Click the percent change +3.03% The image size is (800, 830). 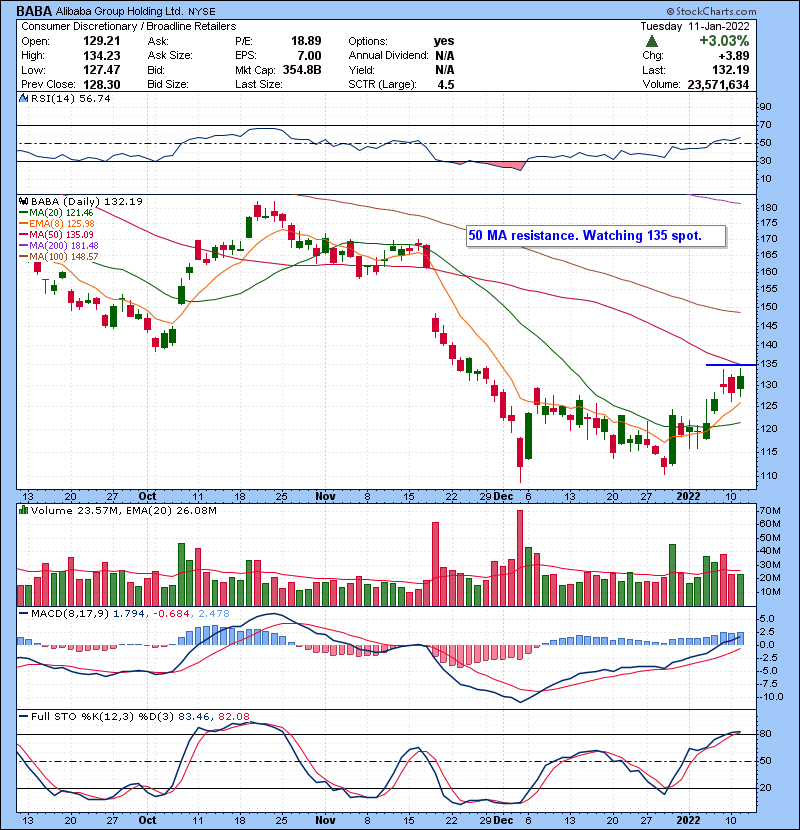pyautogui.click(x=724, y=41)
